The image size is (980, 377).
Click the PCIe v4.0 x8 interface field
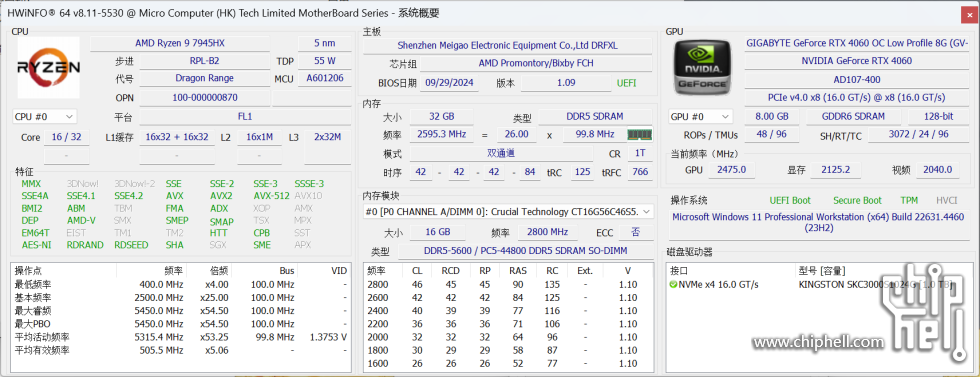pyautogui.click(x=856, y=98)
